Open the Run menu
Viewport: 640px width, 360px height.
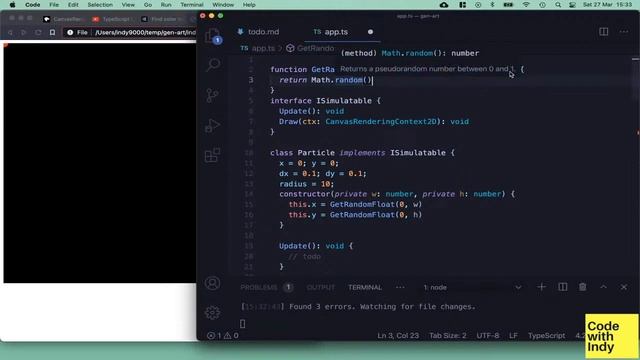(x=166, y=5)
